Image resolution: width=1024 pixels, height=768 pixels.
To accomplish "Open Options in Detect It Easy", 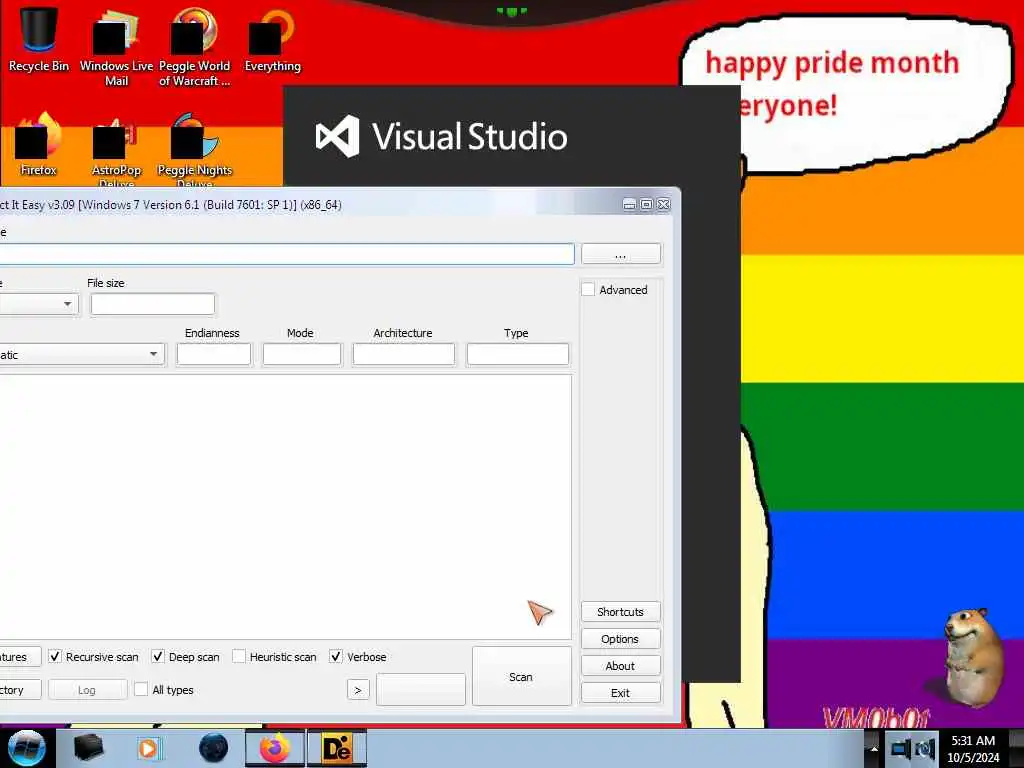I will point(620,639).
